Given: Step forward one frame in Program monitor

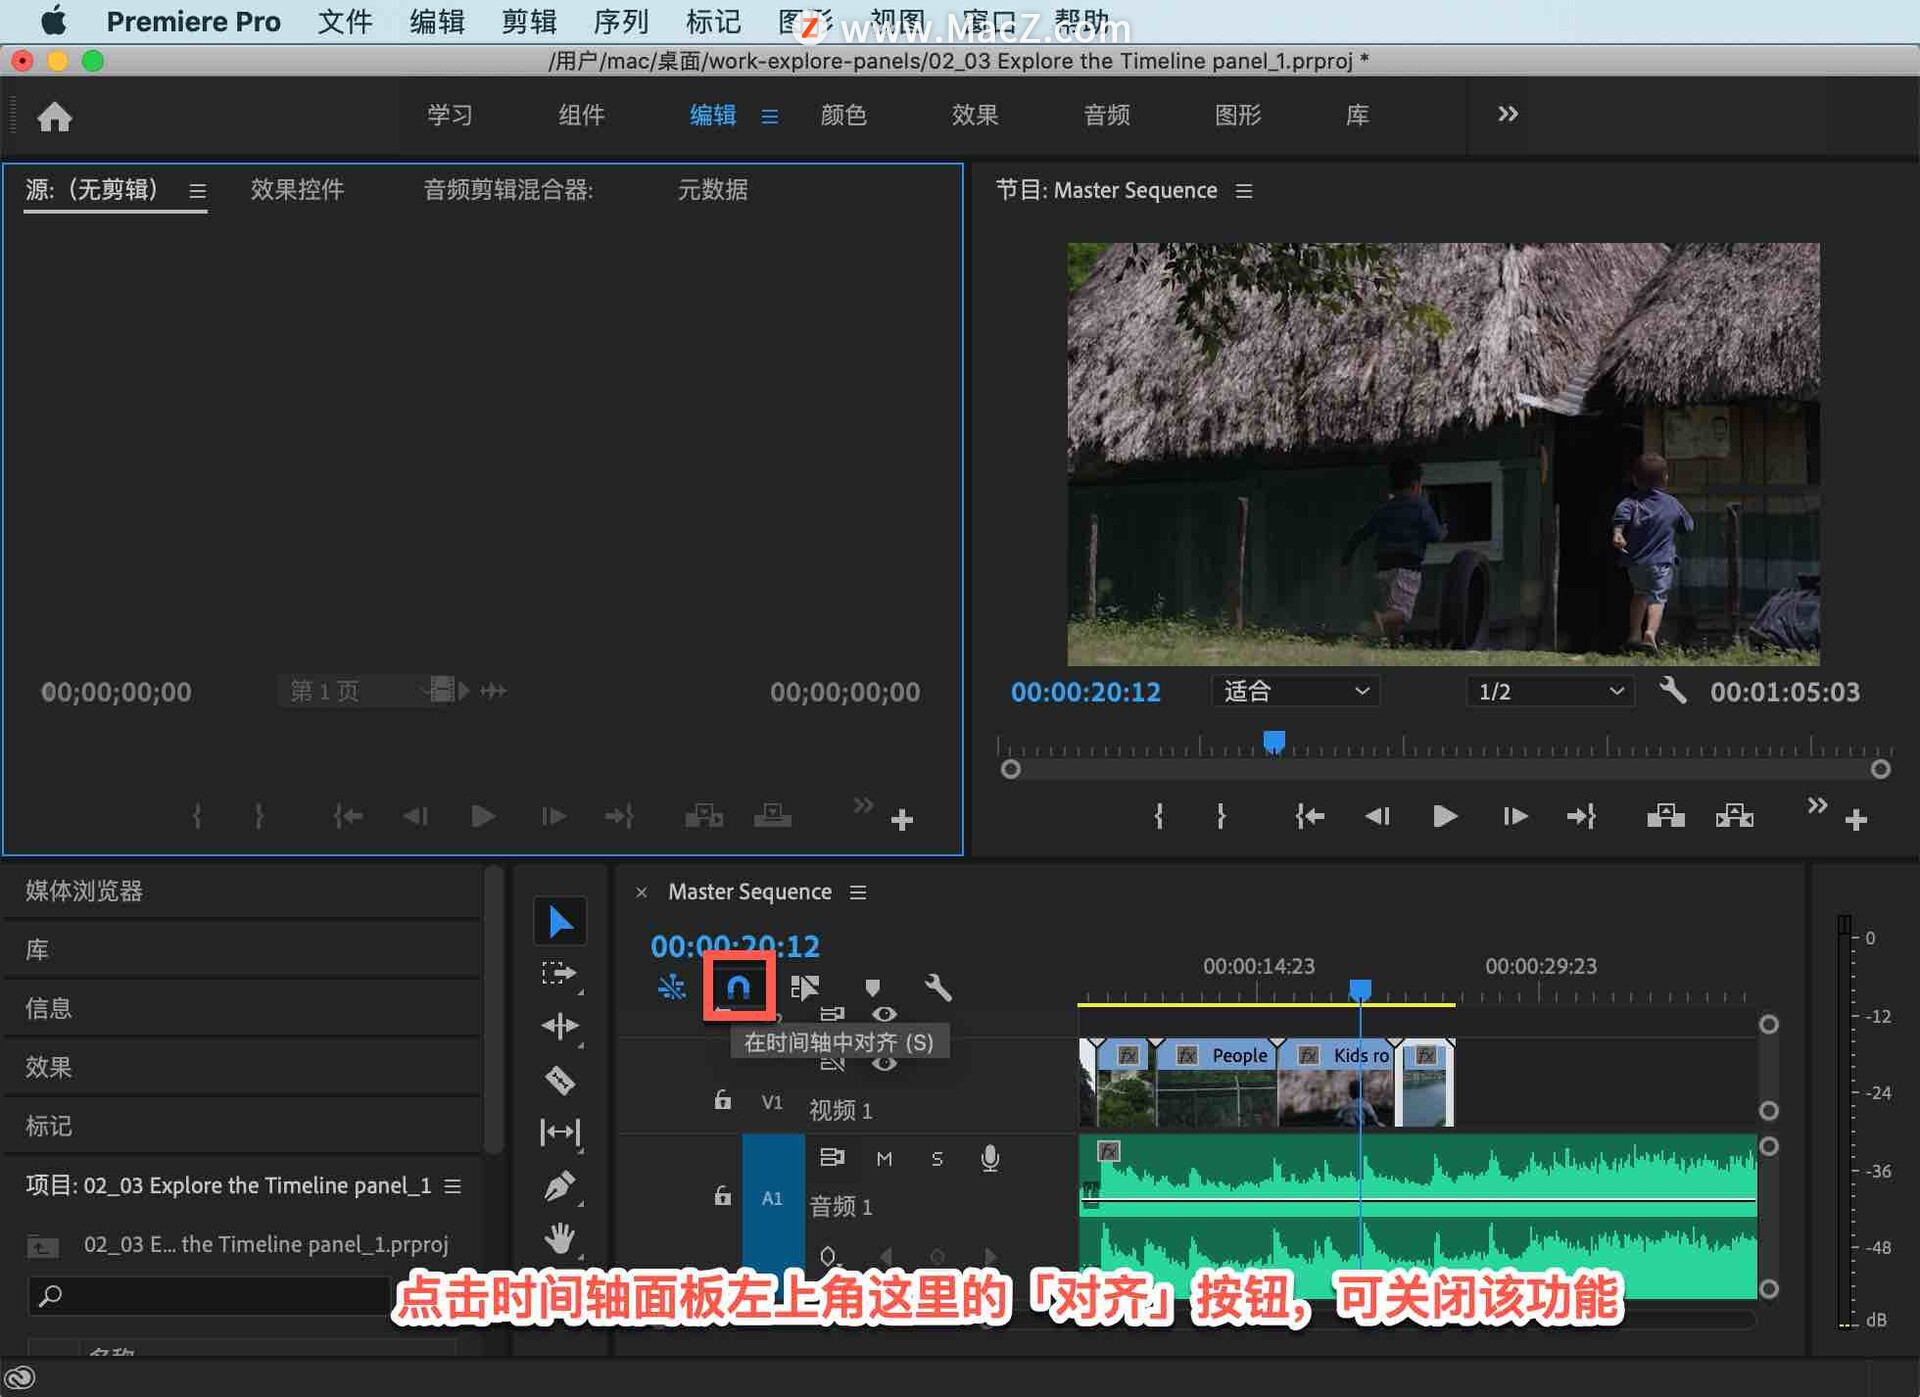Looking at the screenshot, I should click(1514, 817).
